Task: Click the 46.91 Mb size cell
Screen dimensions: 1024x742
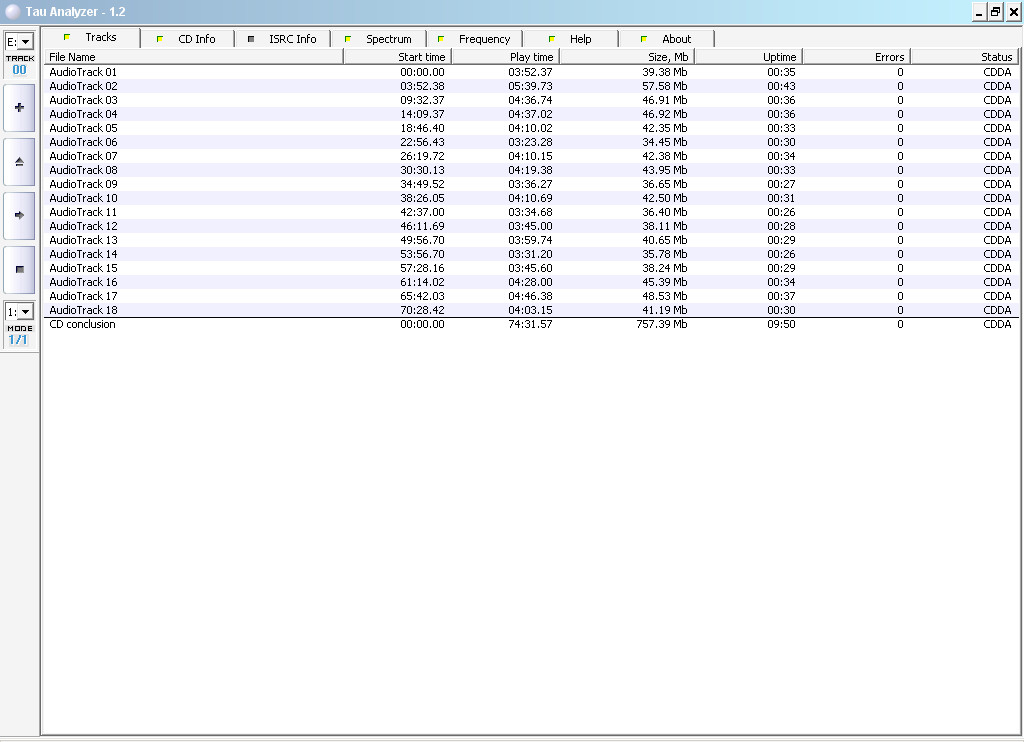Action: (664, 100)
